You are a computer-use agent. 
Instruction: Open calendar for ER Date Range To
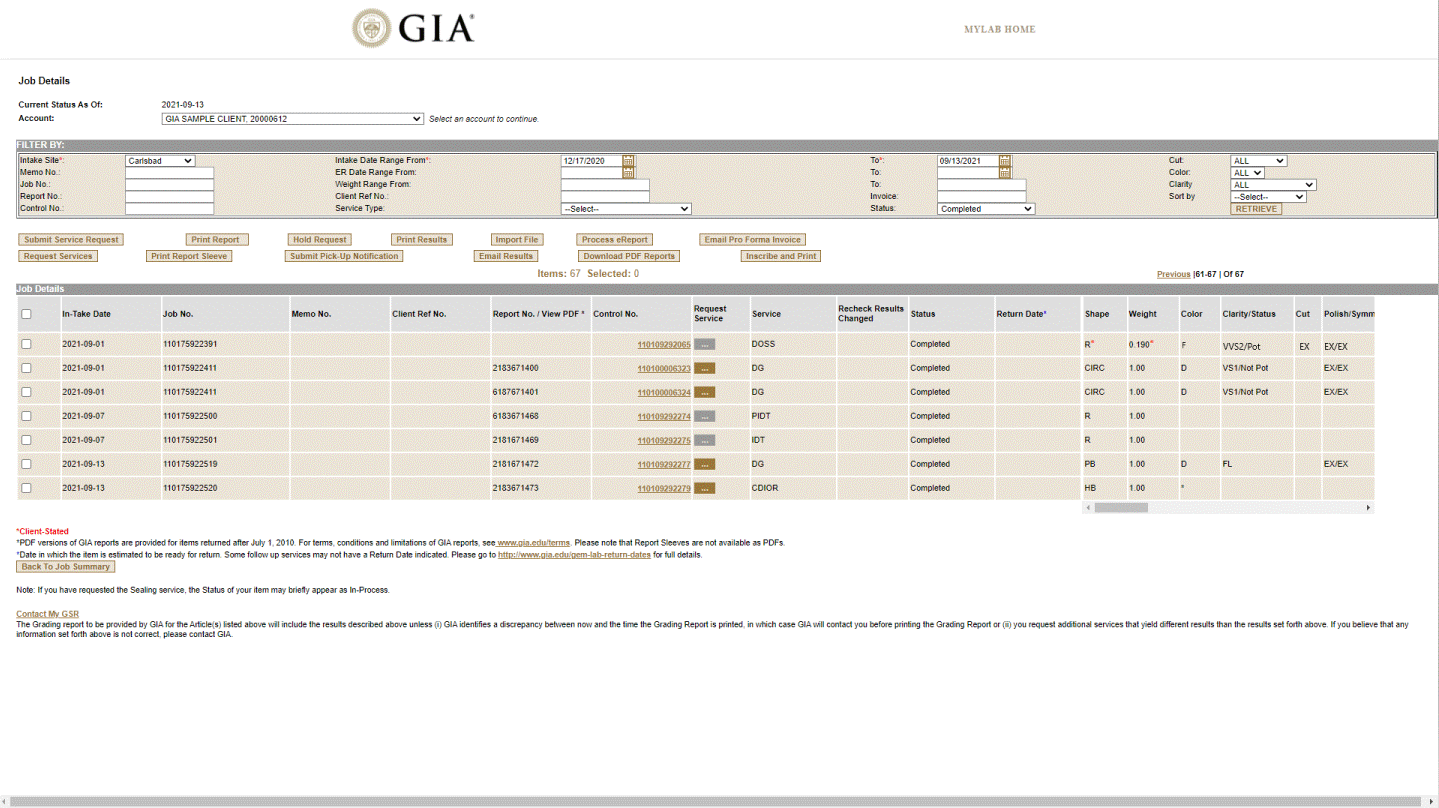coord(1004,173)
